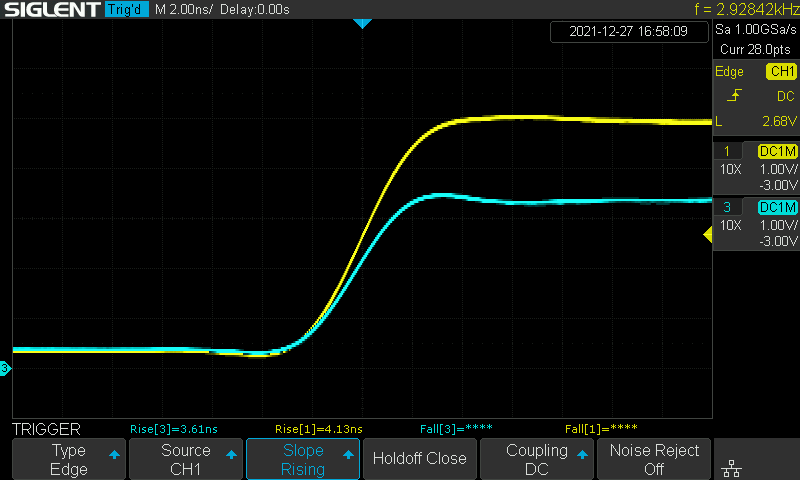Click the yellow trigger level arrow
This screenshot has width=800, height=480.
707,235
